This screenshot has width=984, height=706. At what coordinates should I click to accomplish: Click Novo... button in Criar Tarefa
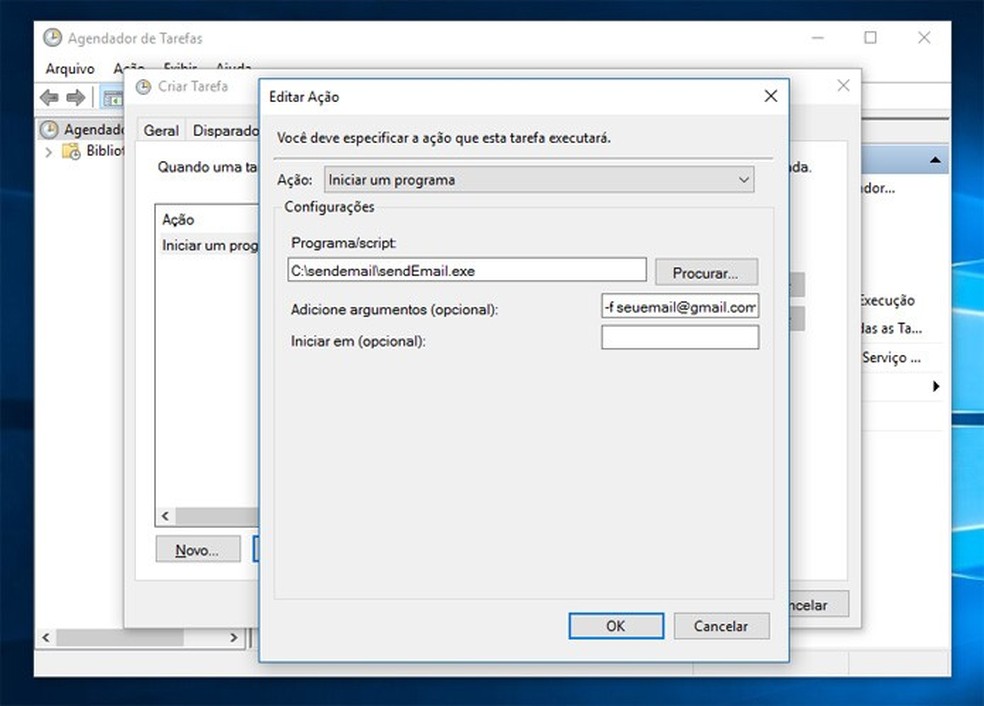click(x=198, y=549)
